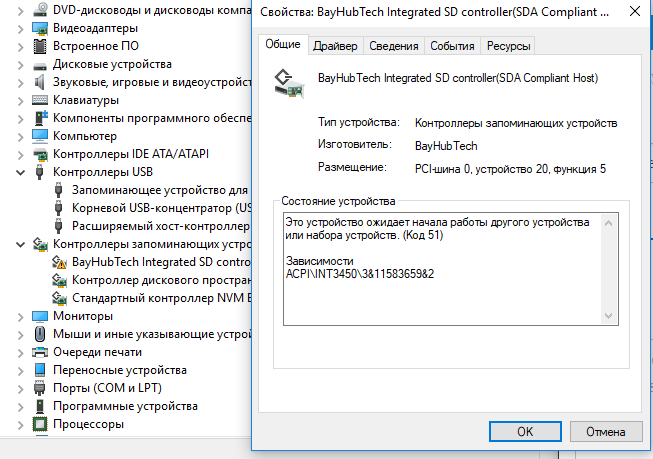This screenshot has height=459, width=653.
Task: Switch to the Driver (Драйвер) tab
Action: (x=335, y=46)
